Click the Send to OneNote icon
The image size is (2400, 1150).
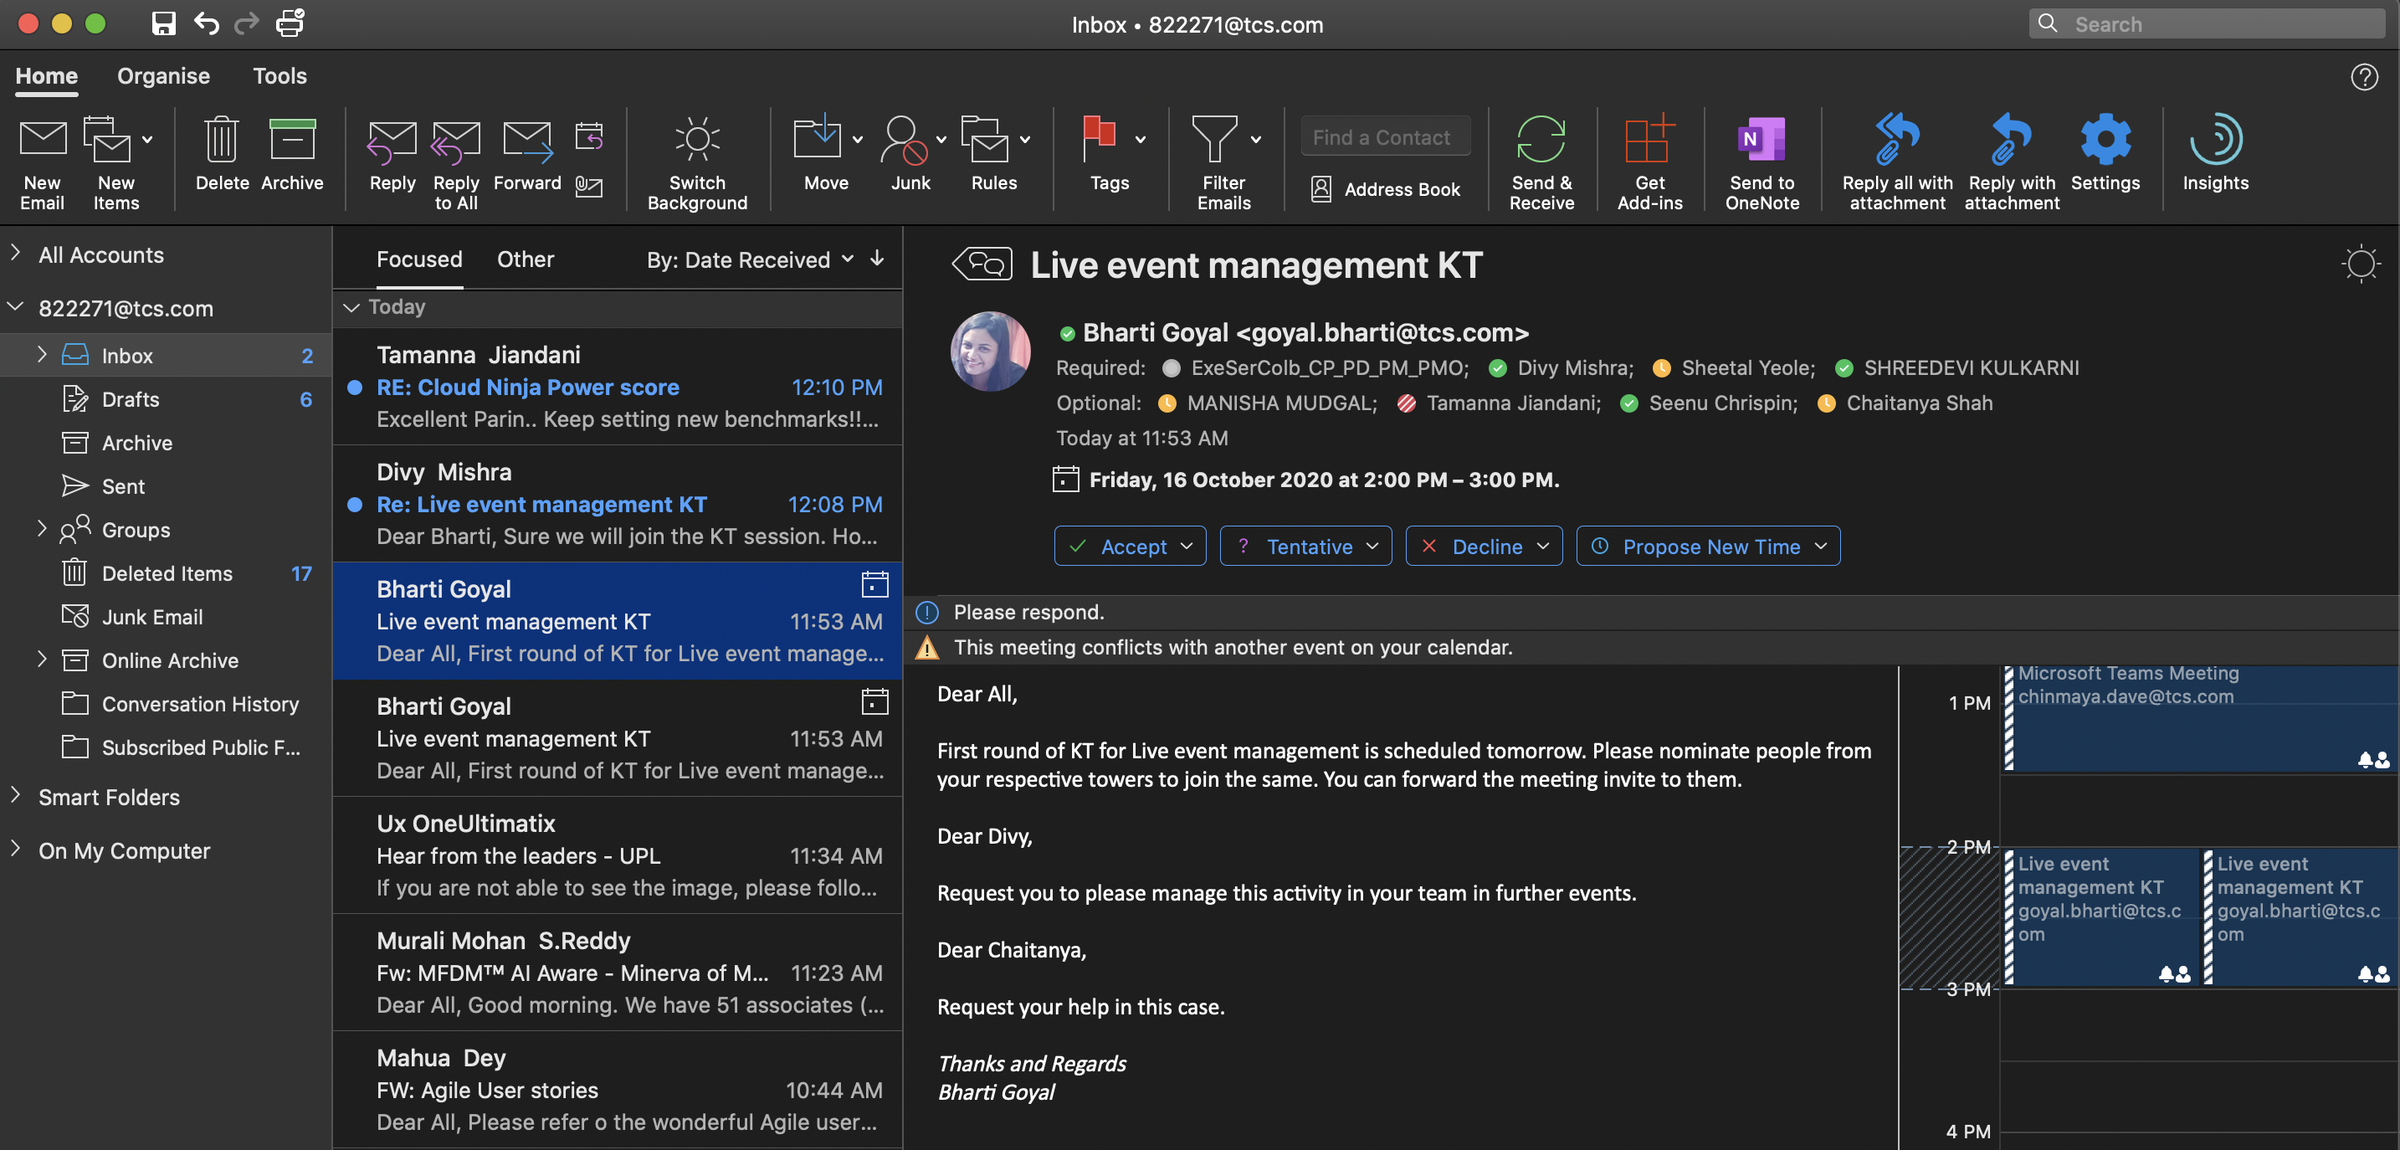coord(1761,142)
